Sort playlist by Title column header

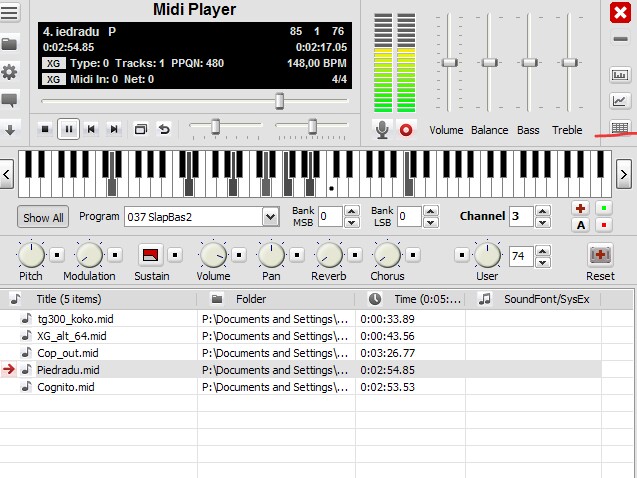click(99, 299)
